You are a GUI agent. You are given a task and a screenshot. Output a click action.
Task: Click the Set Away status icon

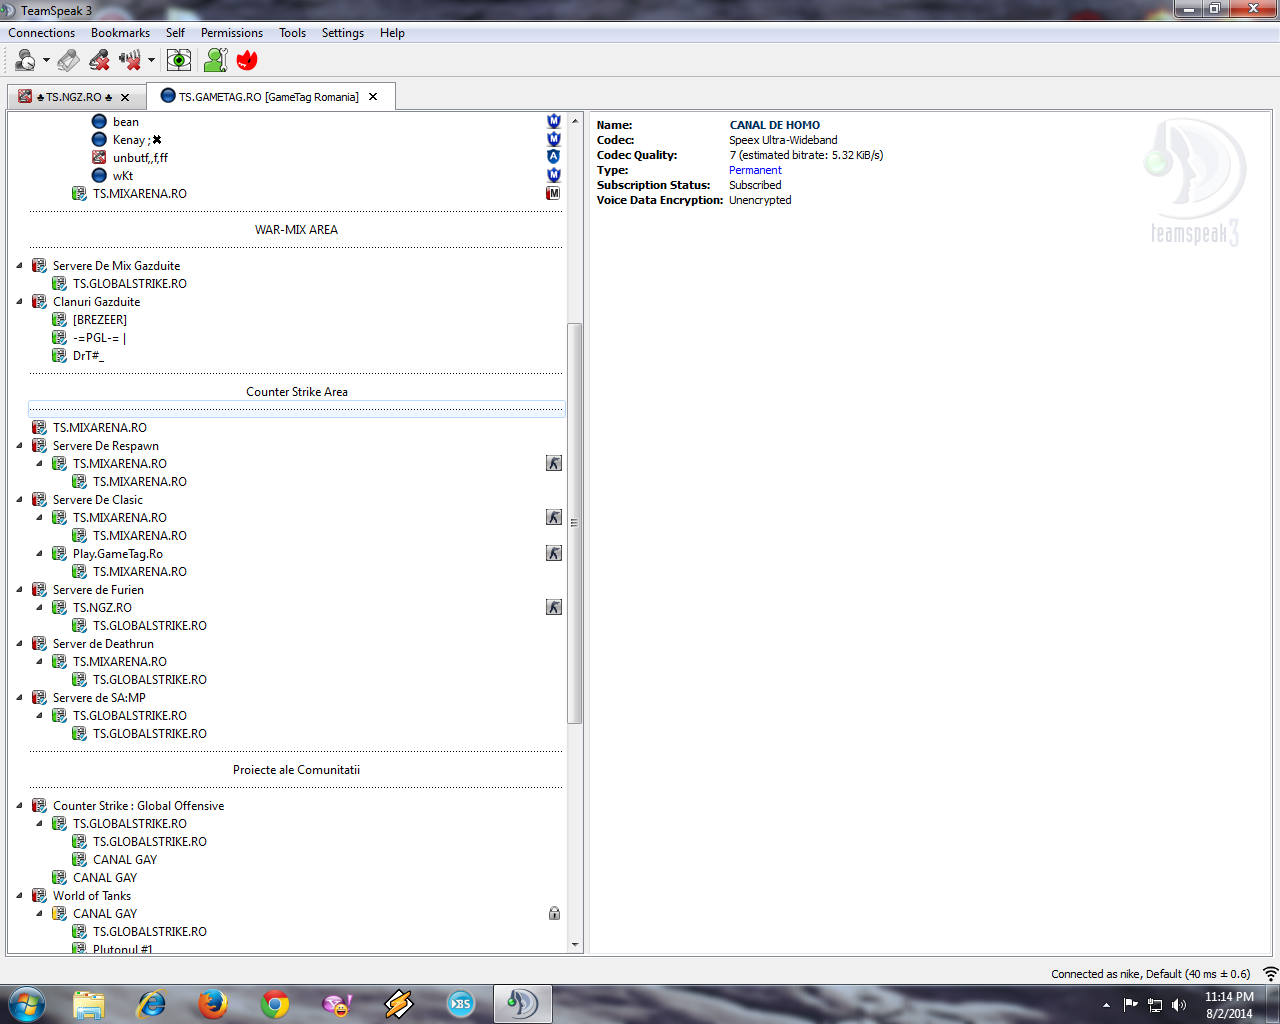point(25,61)
